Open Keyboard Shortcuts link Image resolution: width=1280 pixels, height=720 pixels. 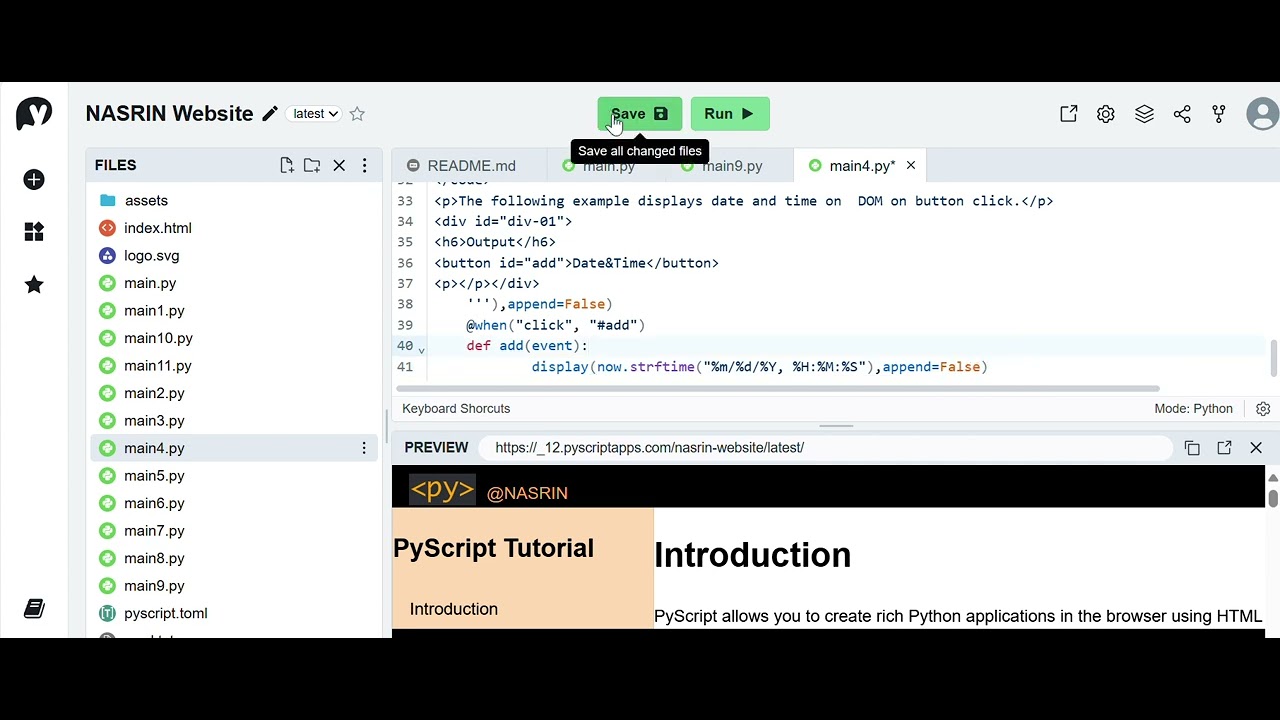[x=456, y=409]
